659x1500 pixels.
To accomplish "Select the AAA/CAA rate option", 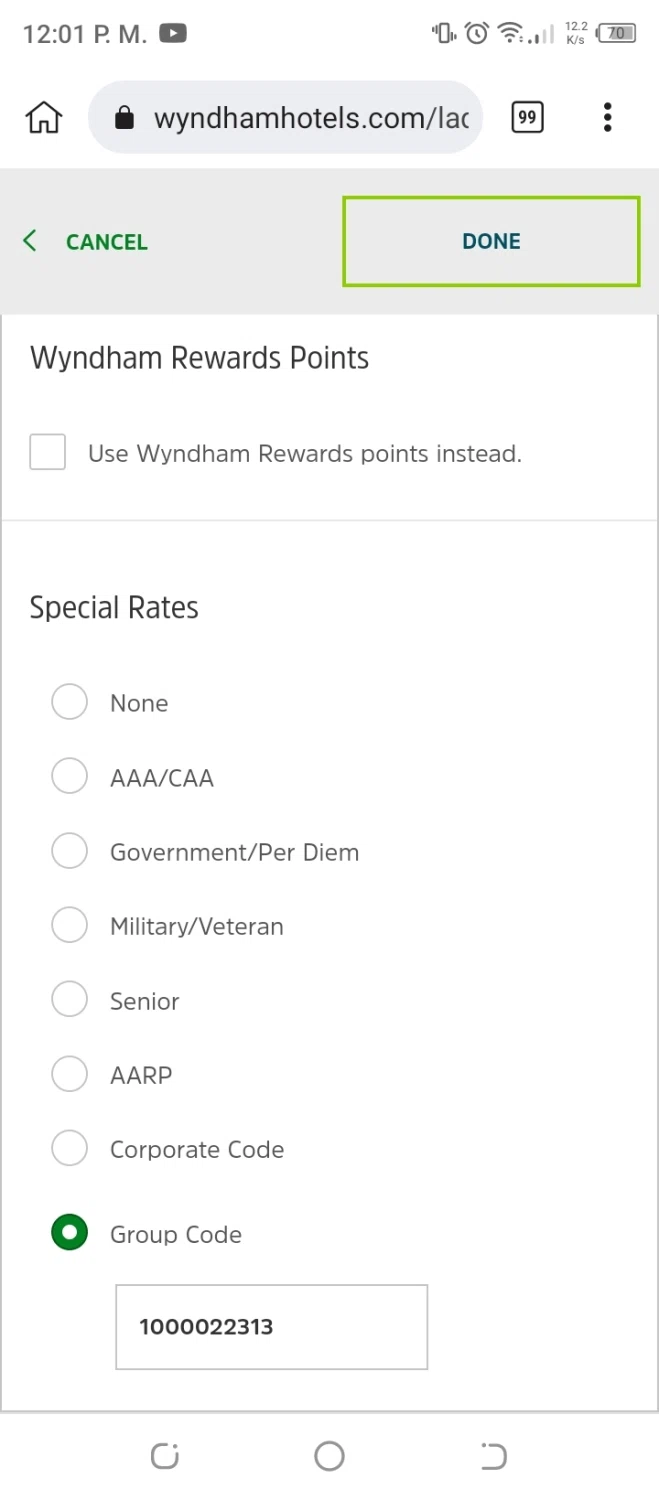I will pos(69,777).
